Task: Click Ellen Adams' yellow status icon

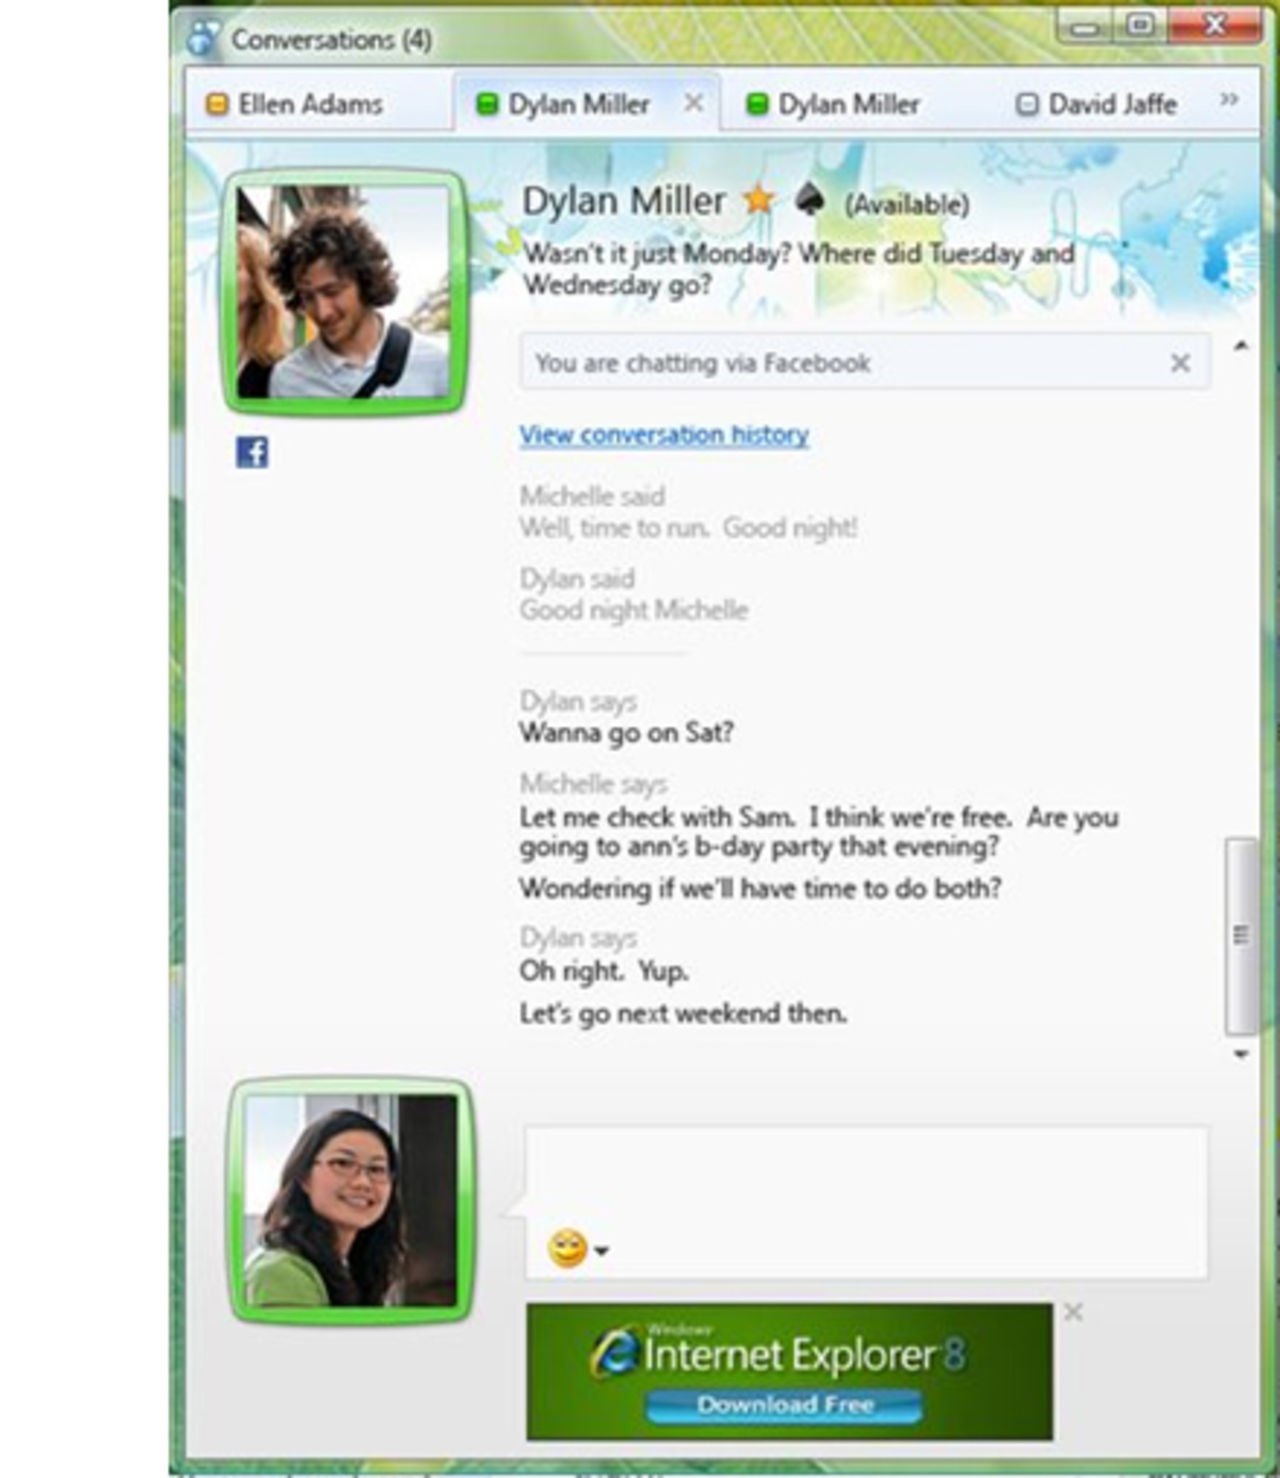Action: (x=216, y=103)
